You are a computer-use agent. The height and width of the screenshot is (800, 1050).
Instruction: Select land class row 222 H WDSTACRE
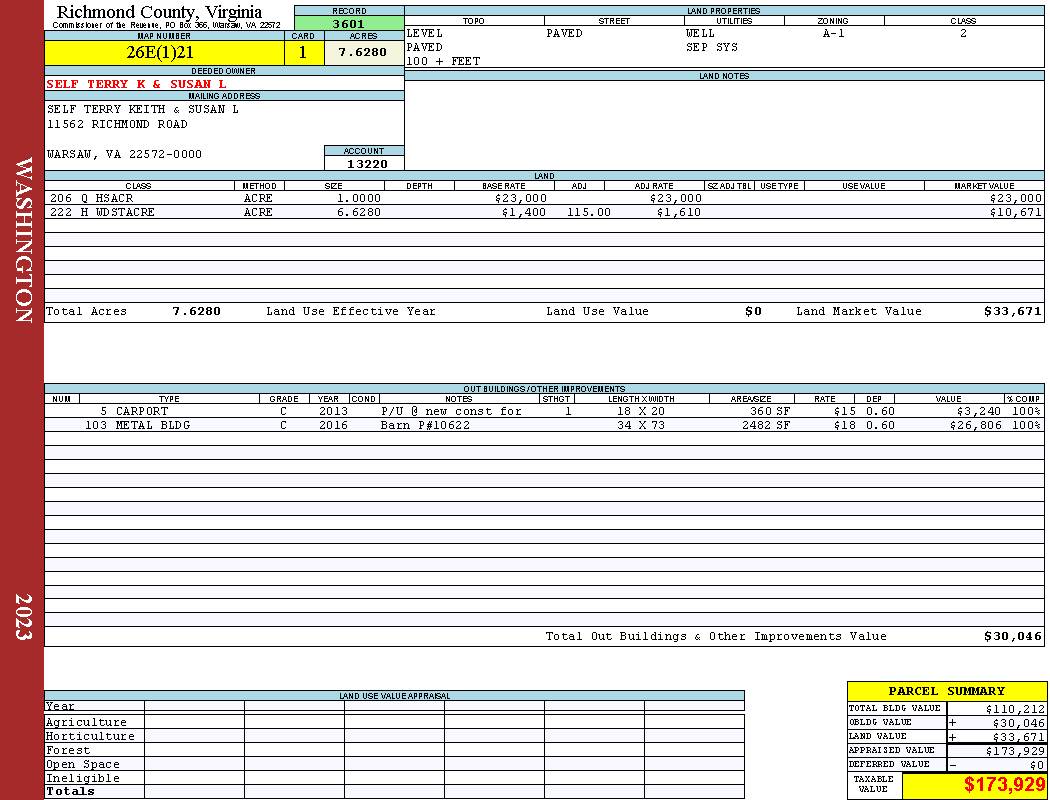[544, 212]
